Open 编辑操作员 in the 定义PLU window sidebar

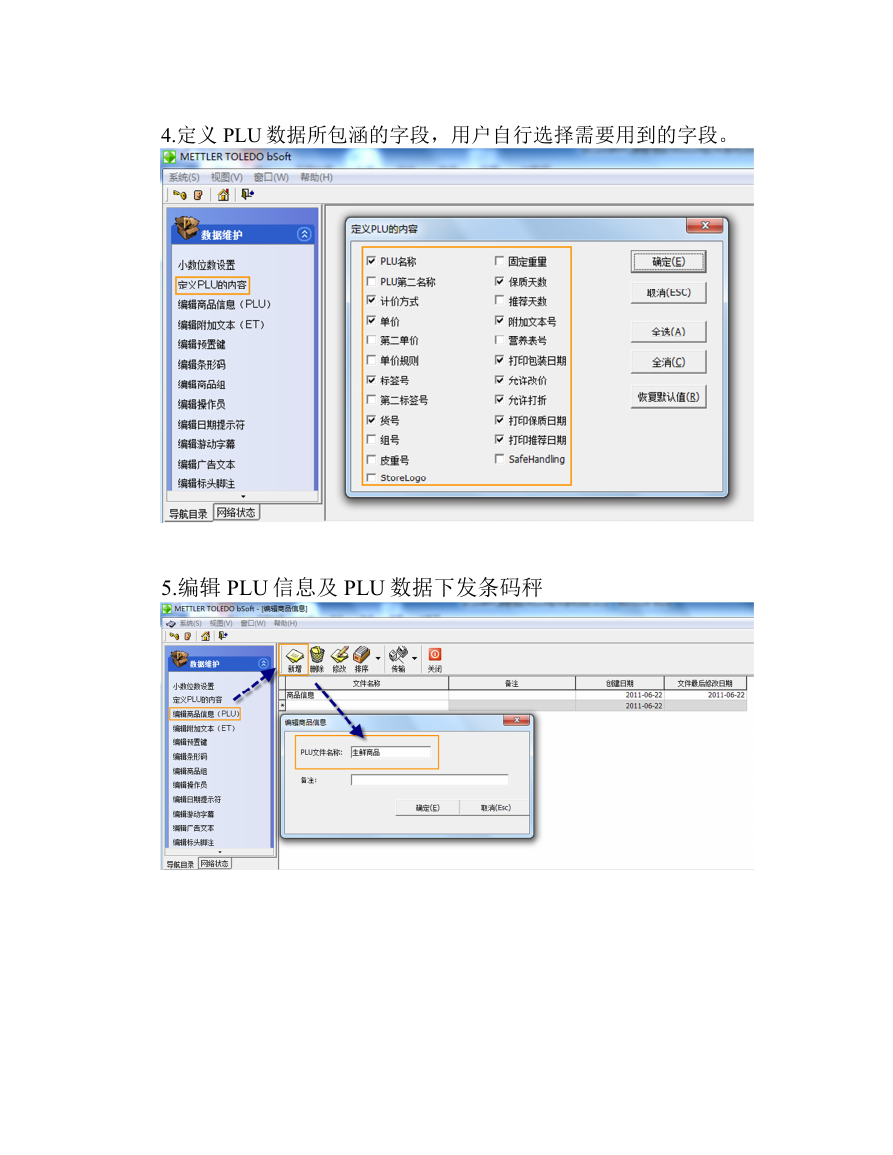(x=202, y=404)
